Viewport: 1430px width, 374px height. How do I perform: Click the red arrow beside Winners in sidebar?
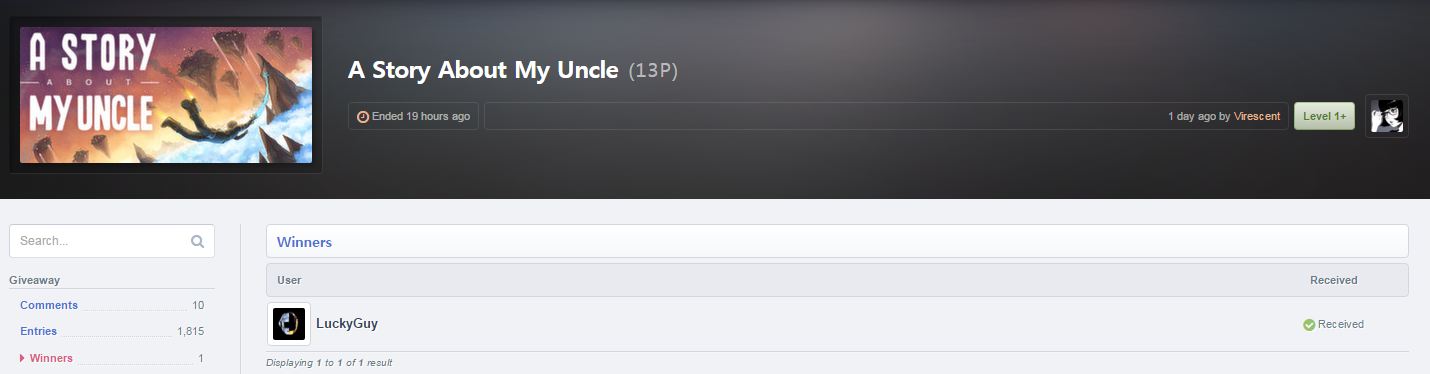coord(22,358)
